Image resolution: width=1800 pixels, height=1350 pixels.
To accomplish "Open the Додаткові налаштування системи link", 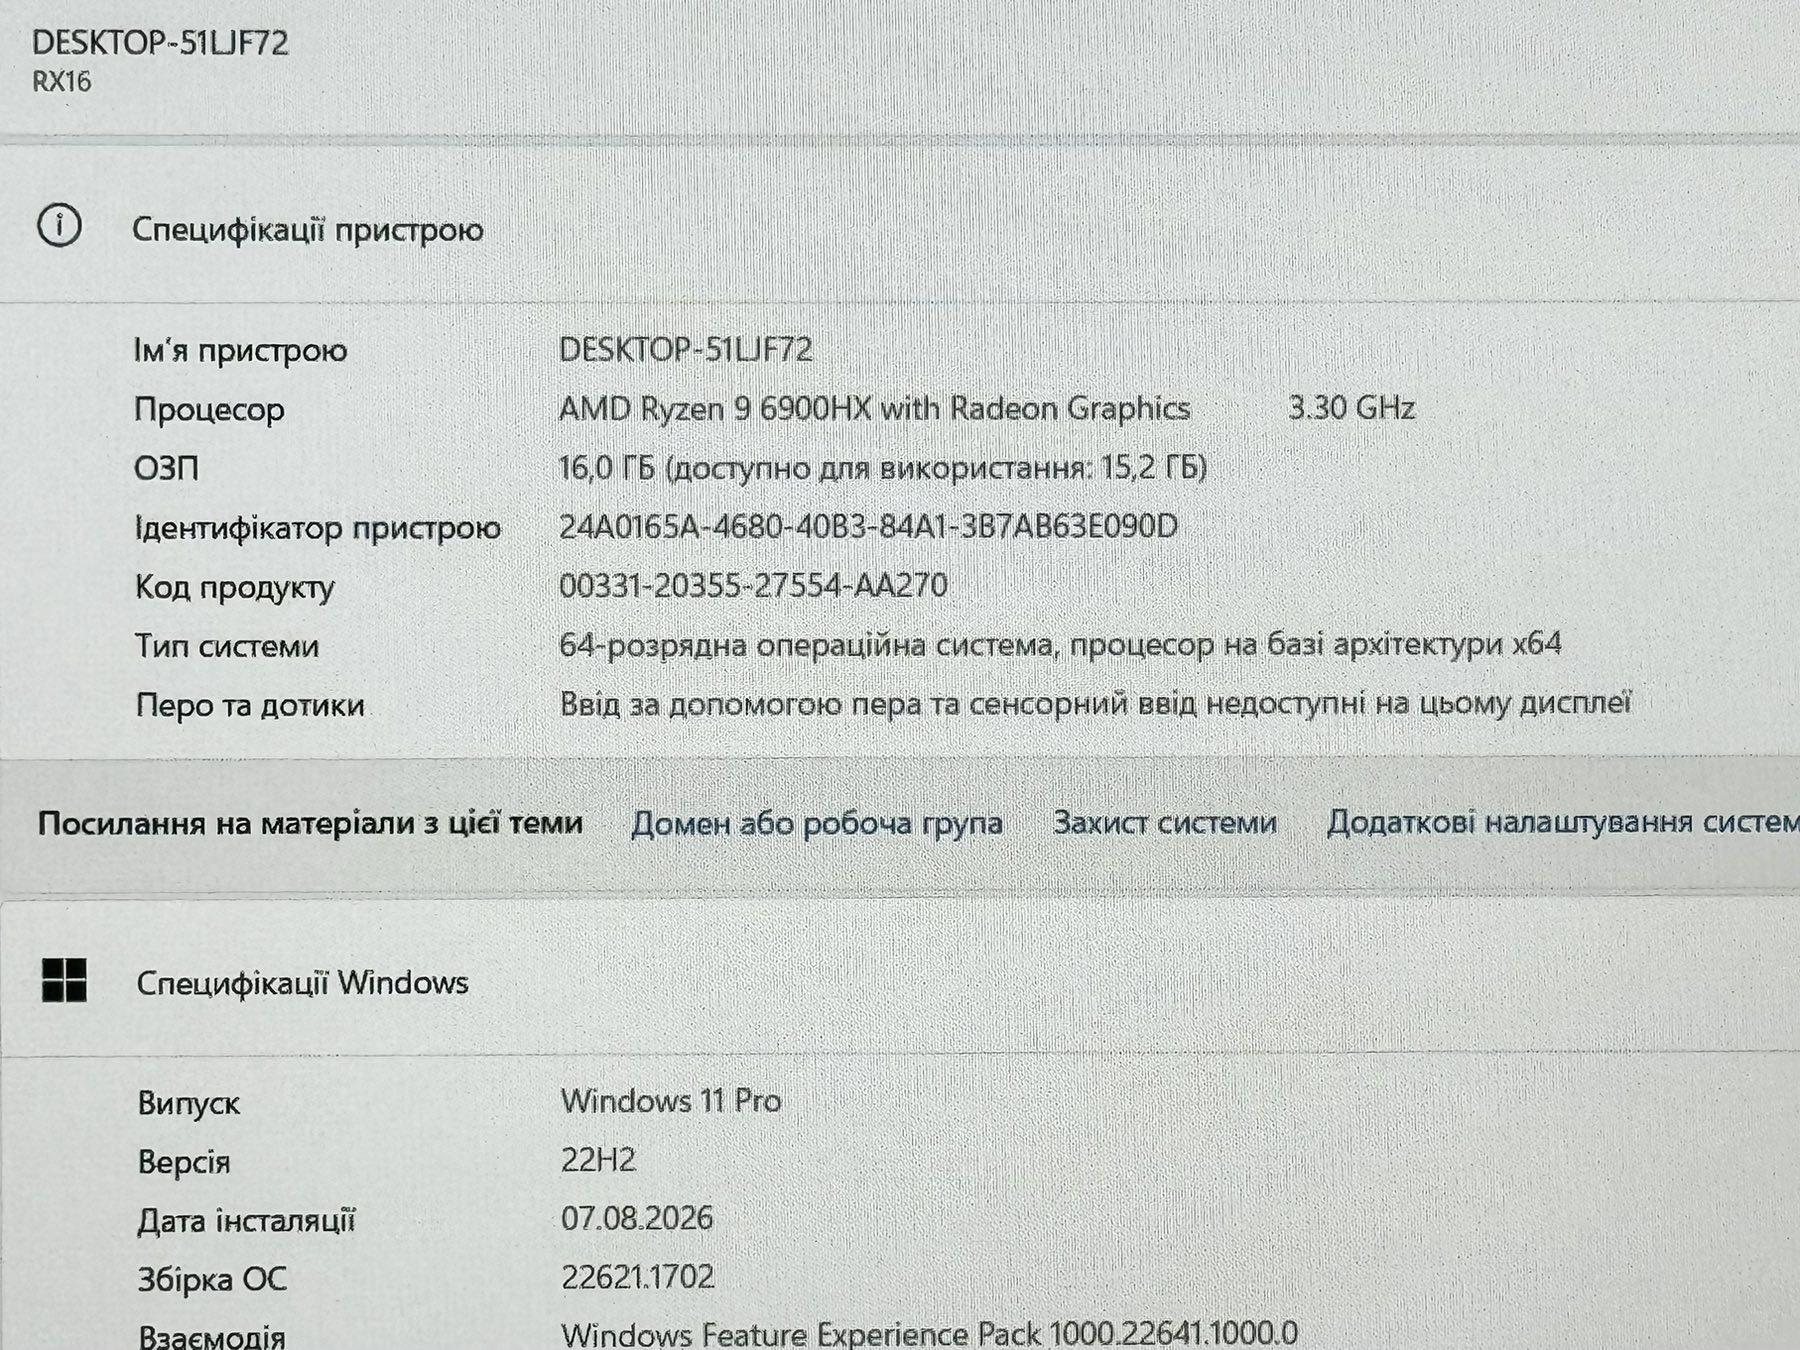I will pyautogui.click(x=1563, y=822).
